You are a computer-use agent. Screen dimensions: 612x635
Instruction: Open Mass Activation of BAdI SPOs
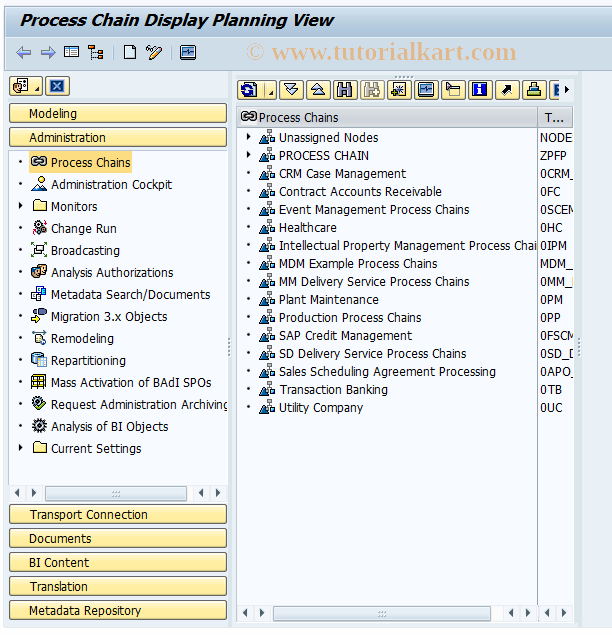tap(131, 383)
